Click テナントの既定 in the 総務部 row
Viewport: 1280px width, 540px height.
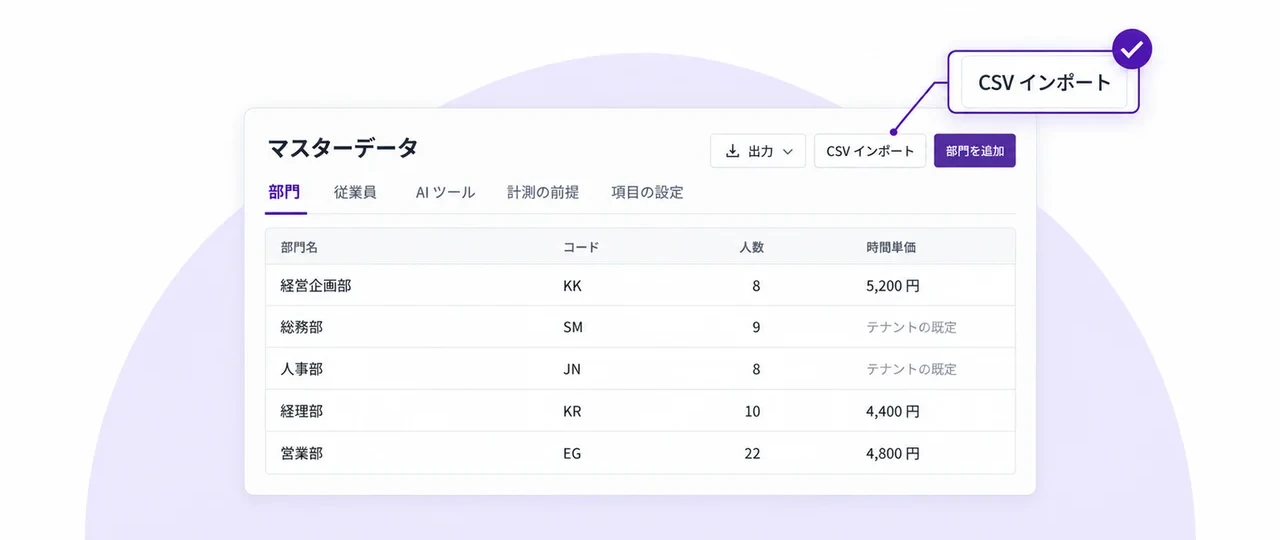pos(911,327)
